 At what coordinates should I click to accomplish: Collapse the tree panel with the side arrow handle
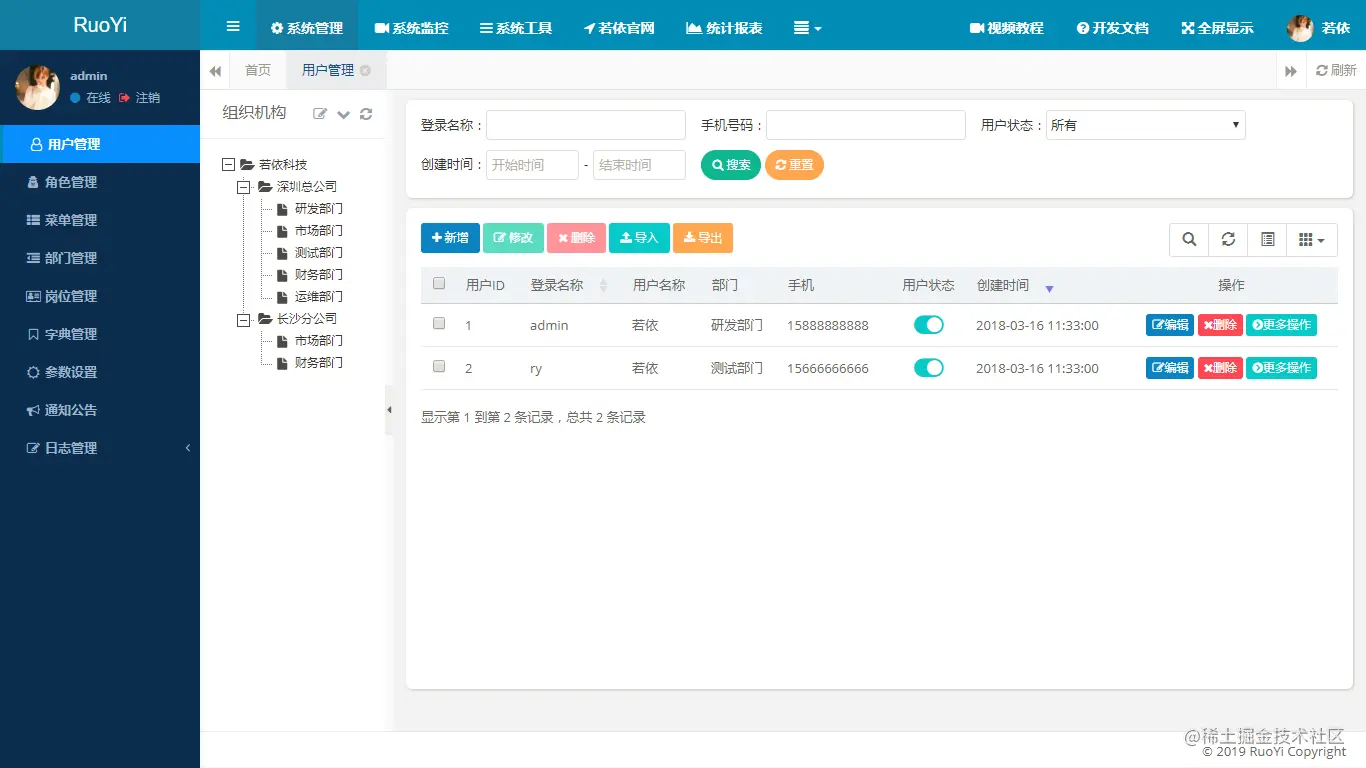coord(389,410)
